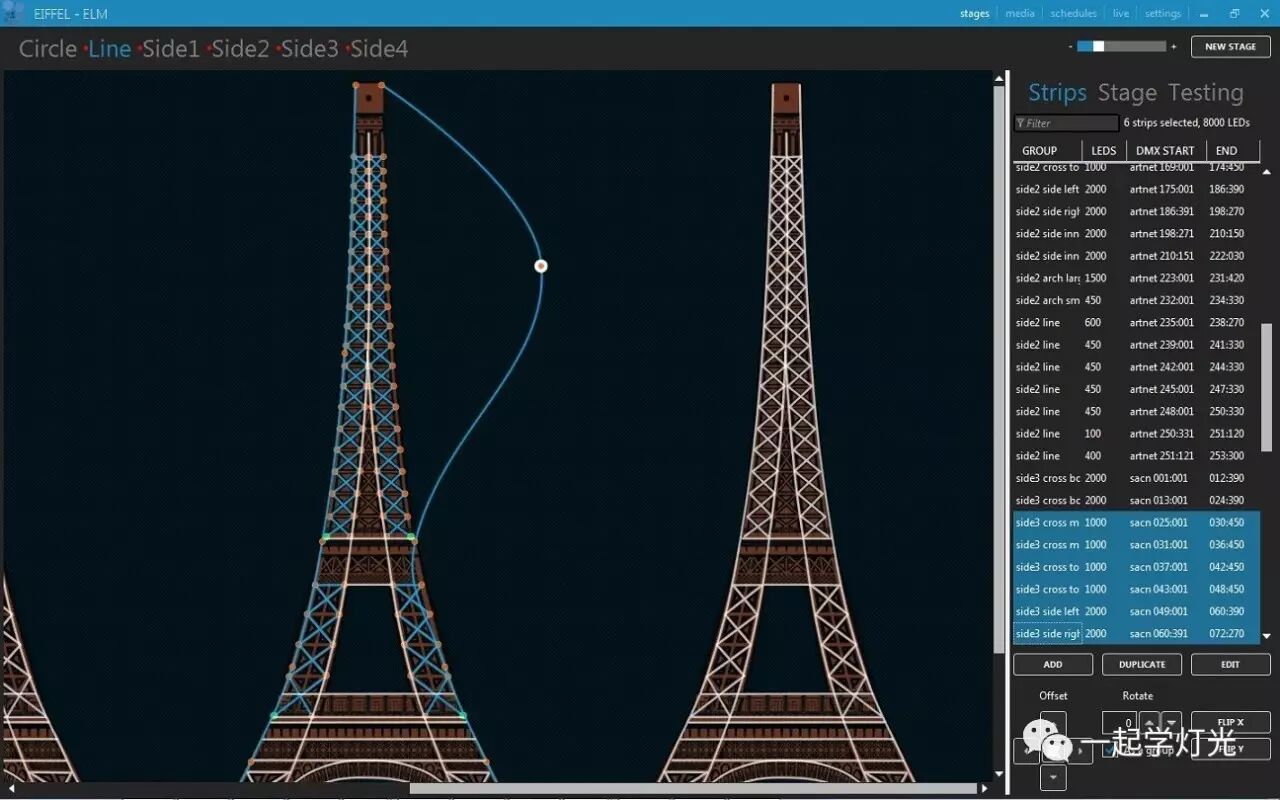Click the FLIP X button

pos(1231,722)
